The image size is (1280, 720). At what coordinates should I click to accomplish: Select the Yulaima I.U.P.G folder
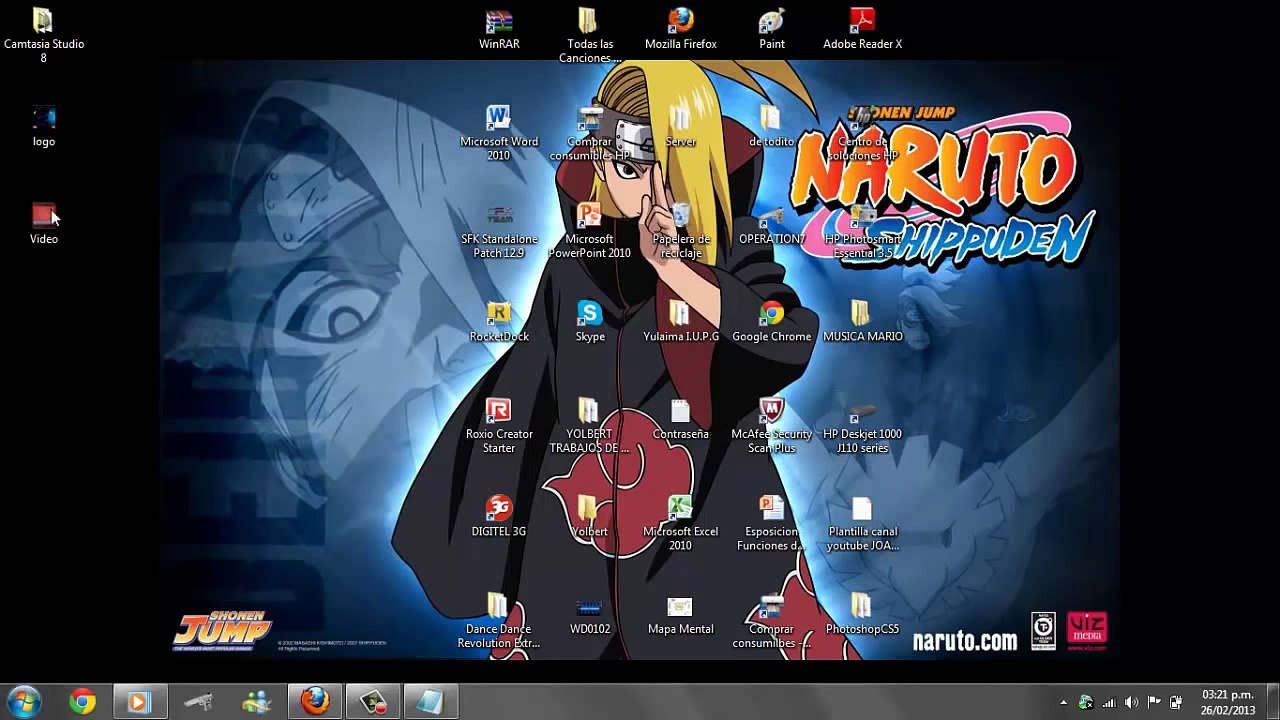click(x=681, y=321)
